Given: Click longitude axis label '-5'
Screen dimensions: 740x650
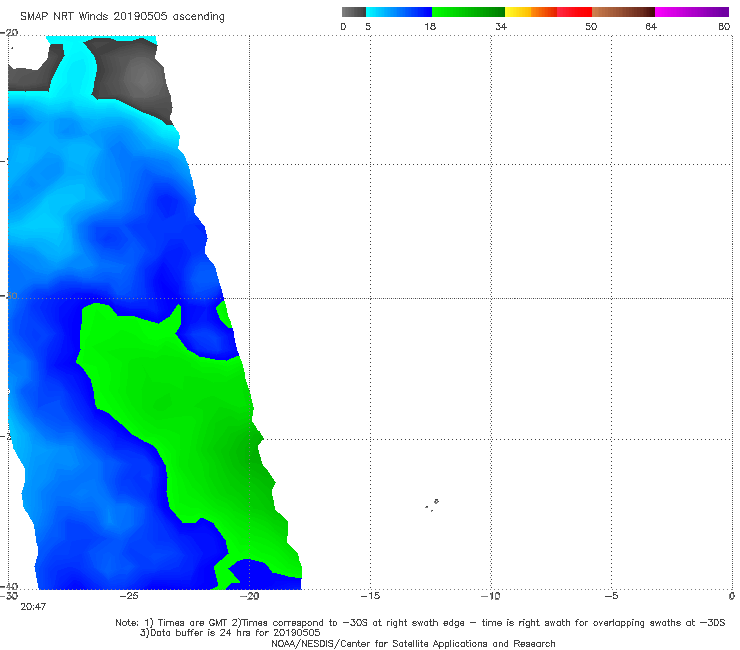Looking at the screenshot, I should point(612,596).
